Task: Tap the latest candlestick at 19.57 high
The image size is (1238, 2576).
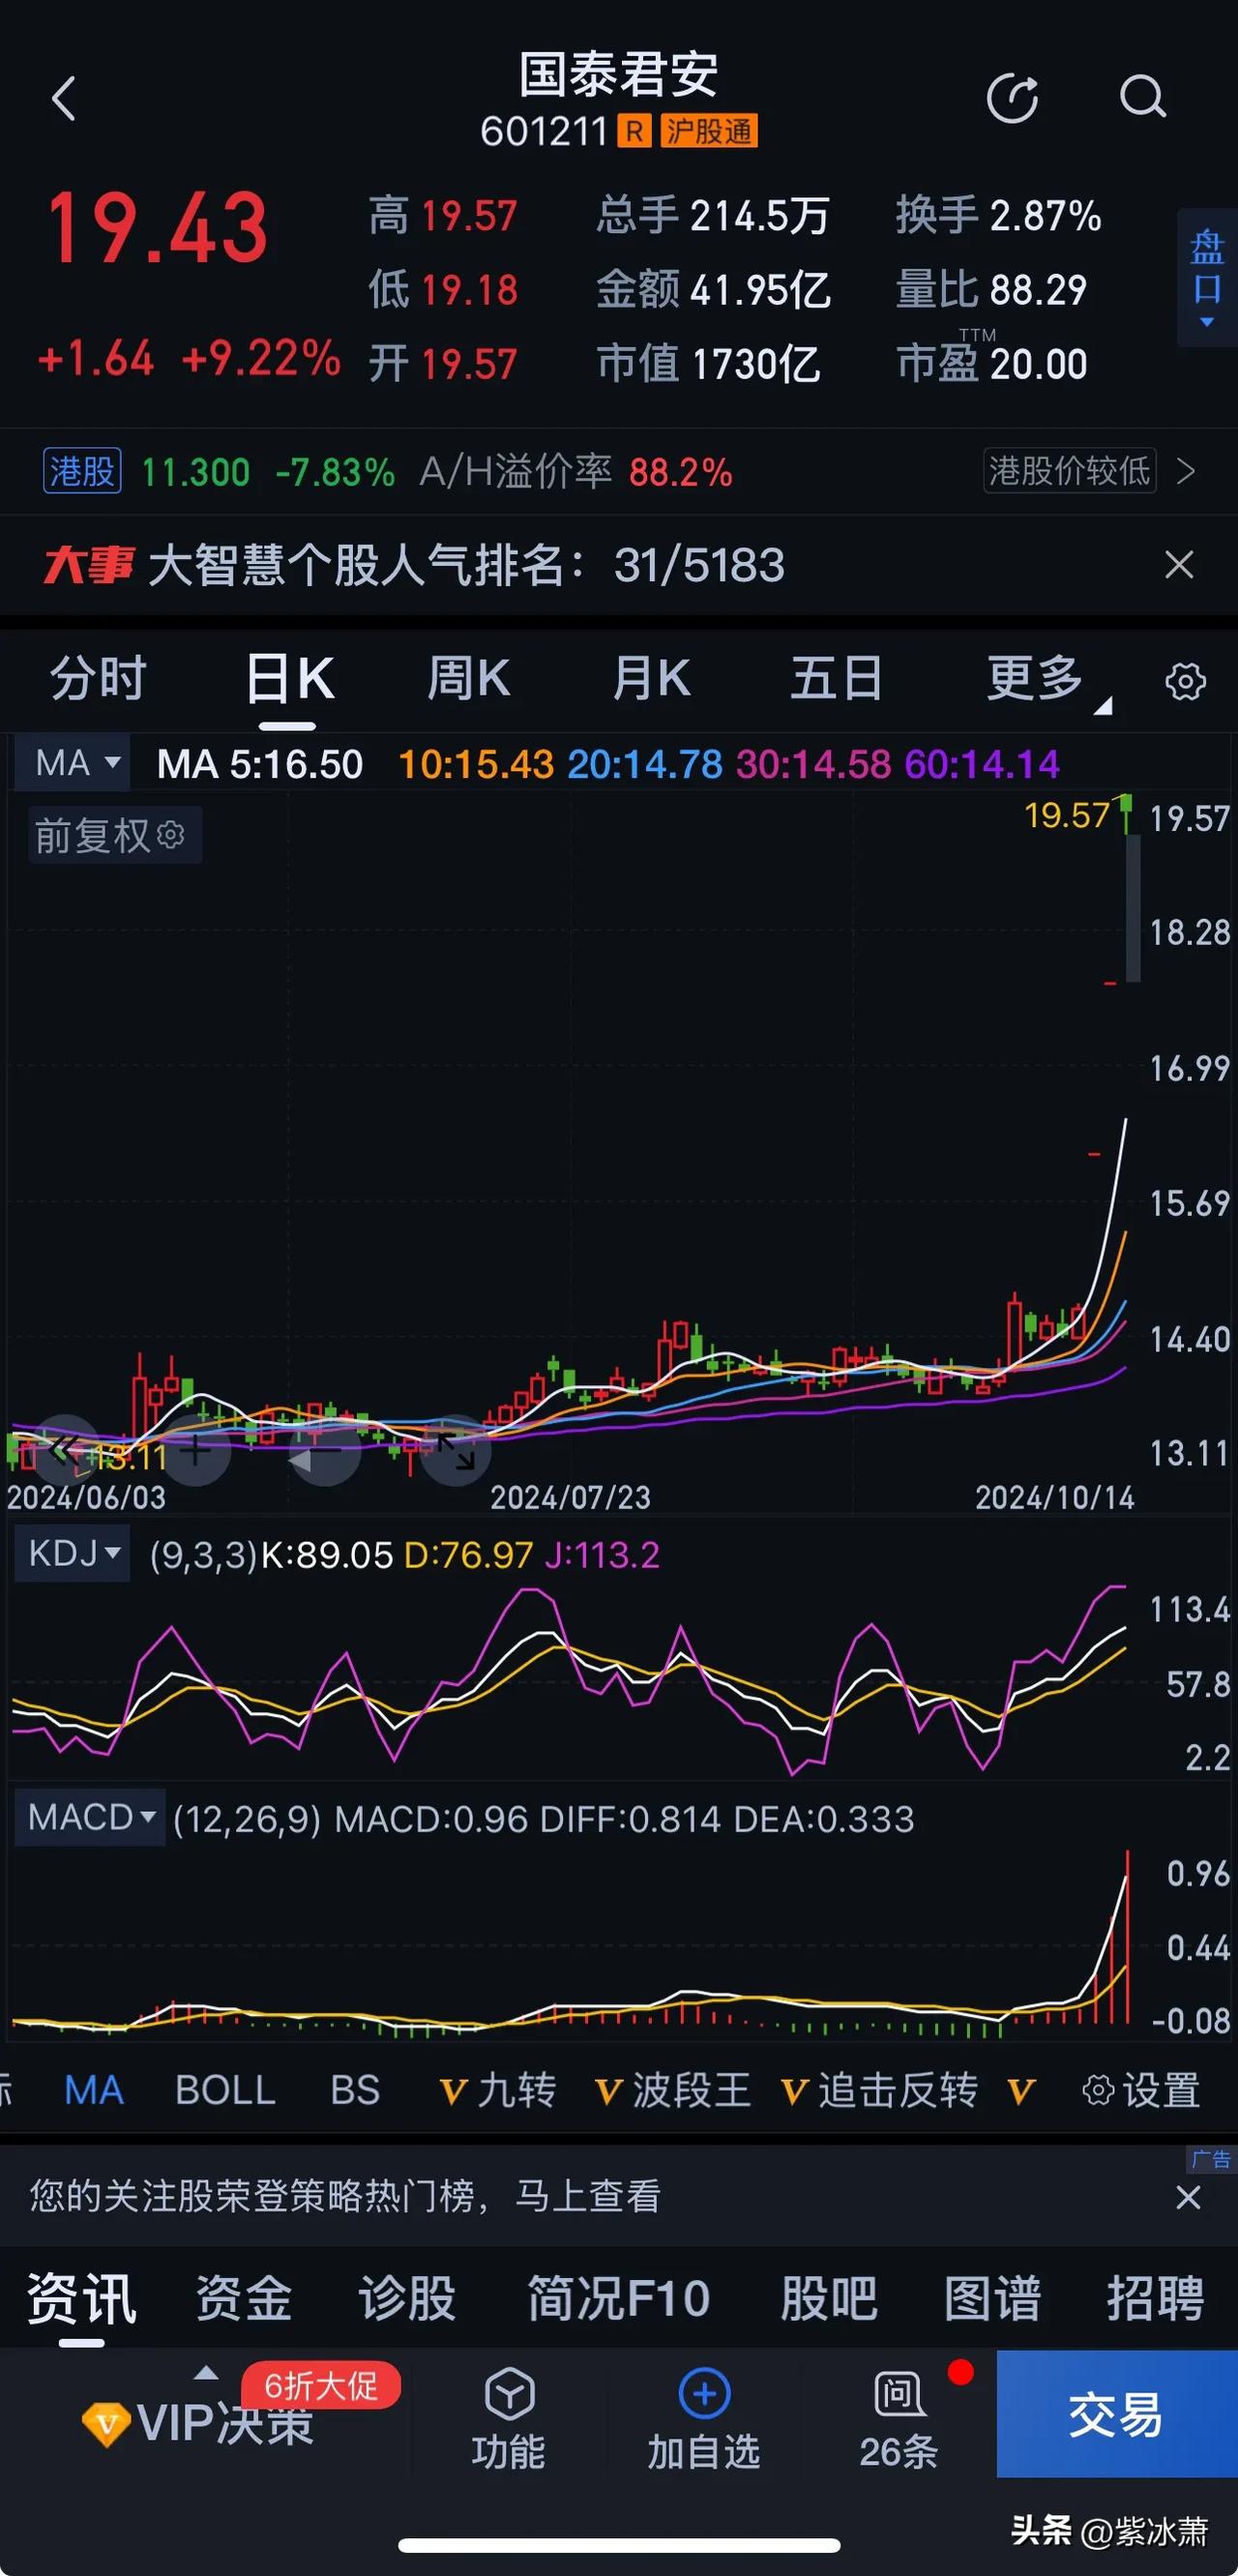Action: click(1127, 814)
